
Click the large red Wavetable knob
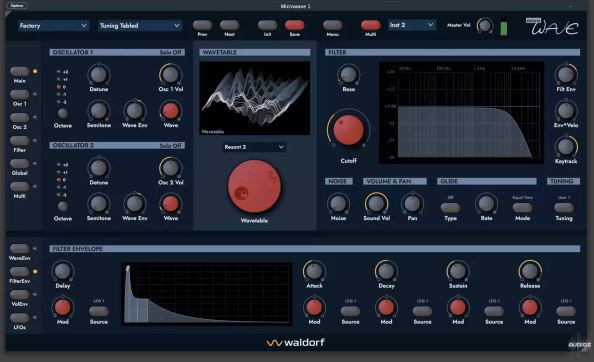254,186
